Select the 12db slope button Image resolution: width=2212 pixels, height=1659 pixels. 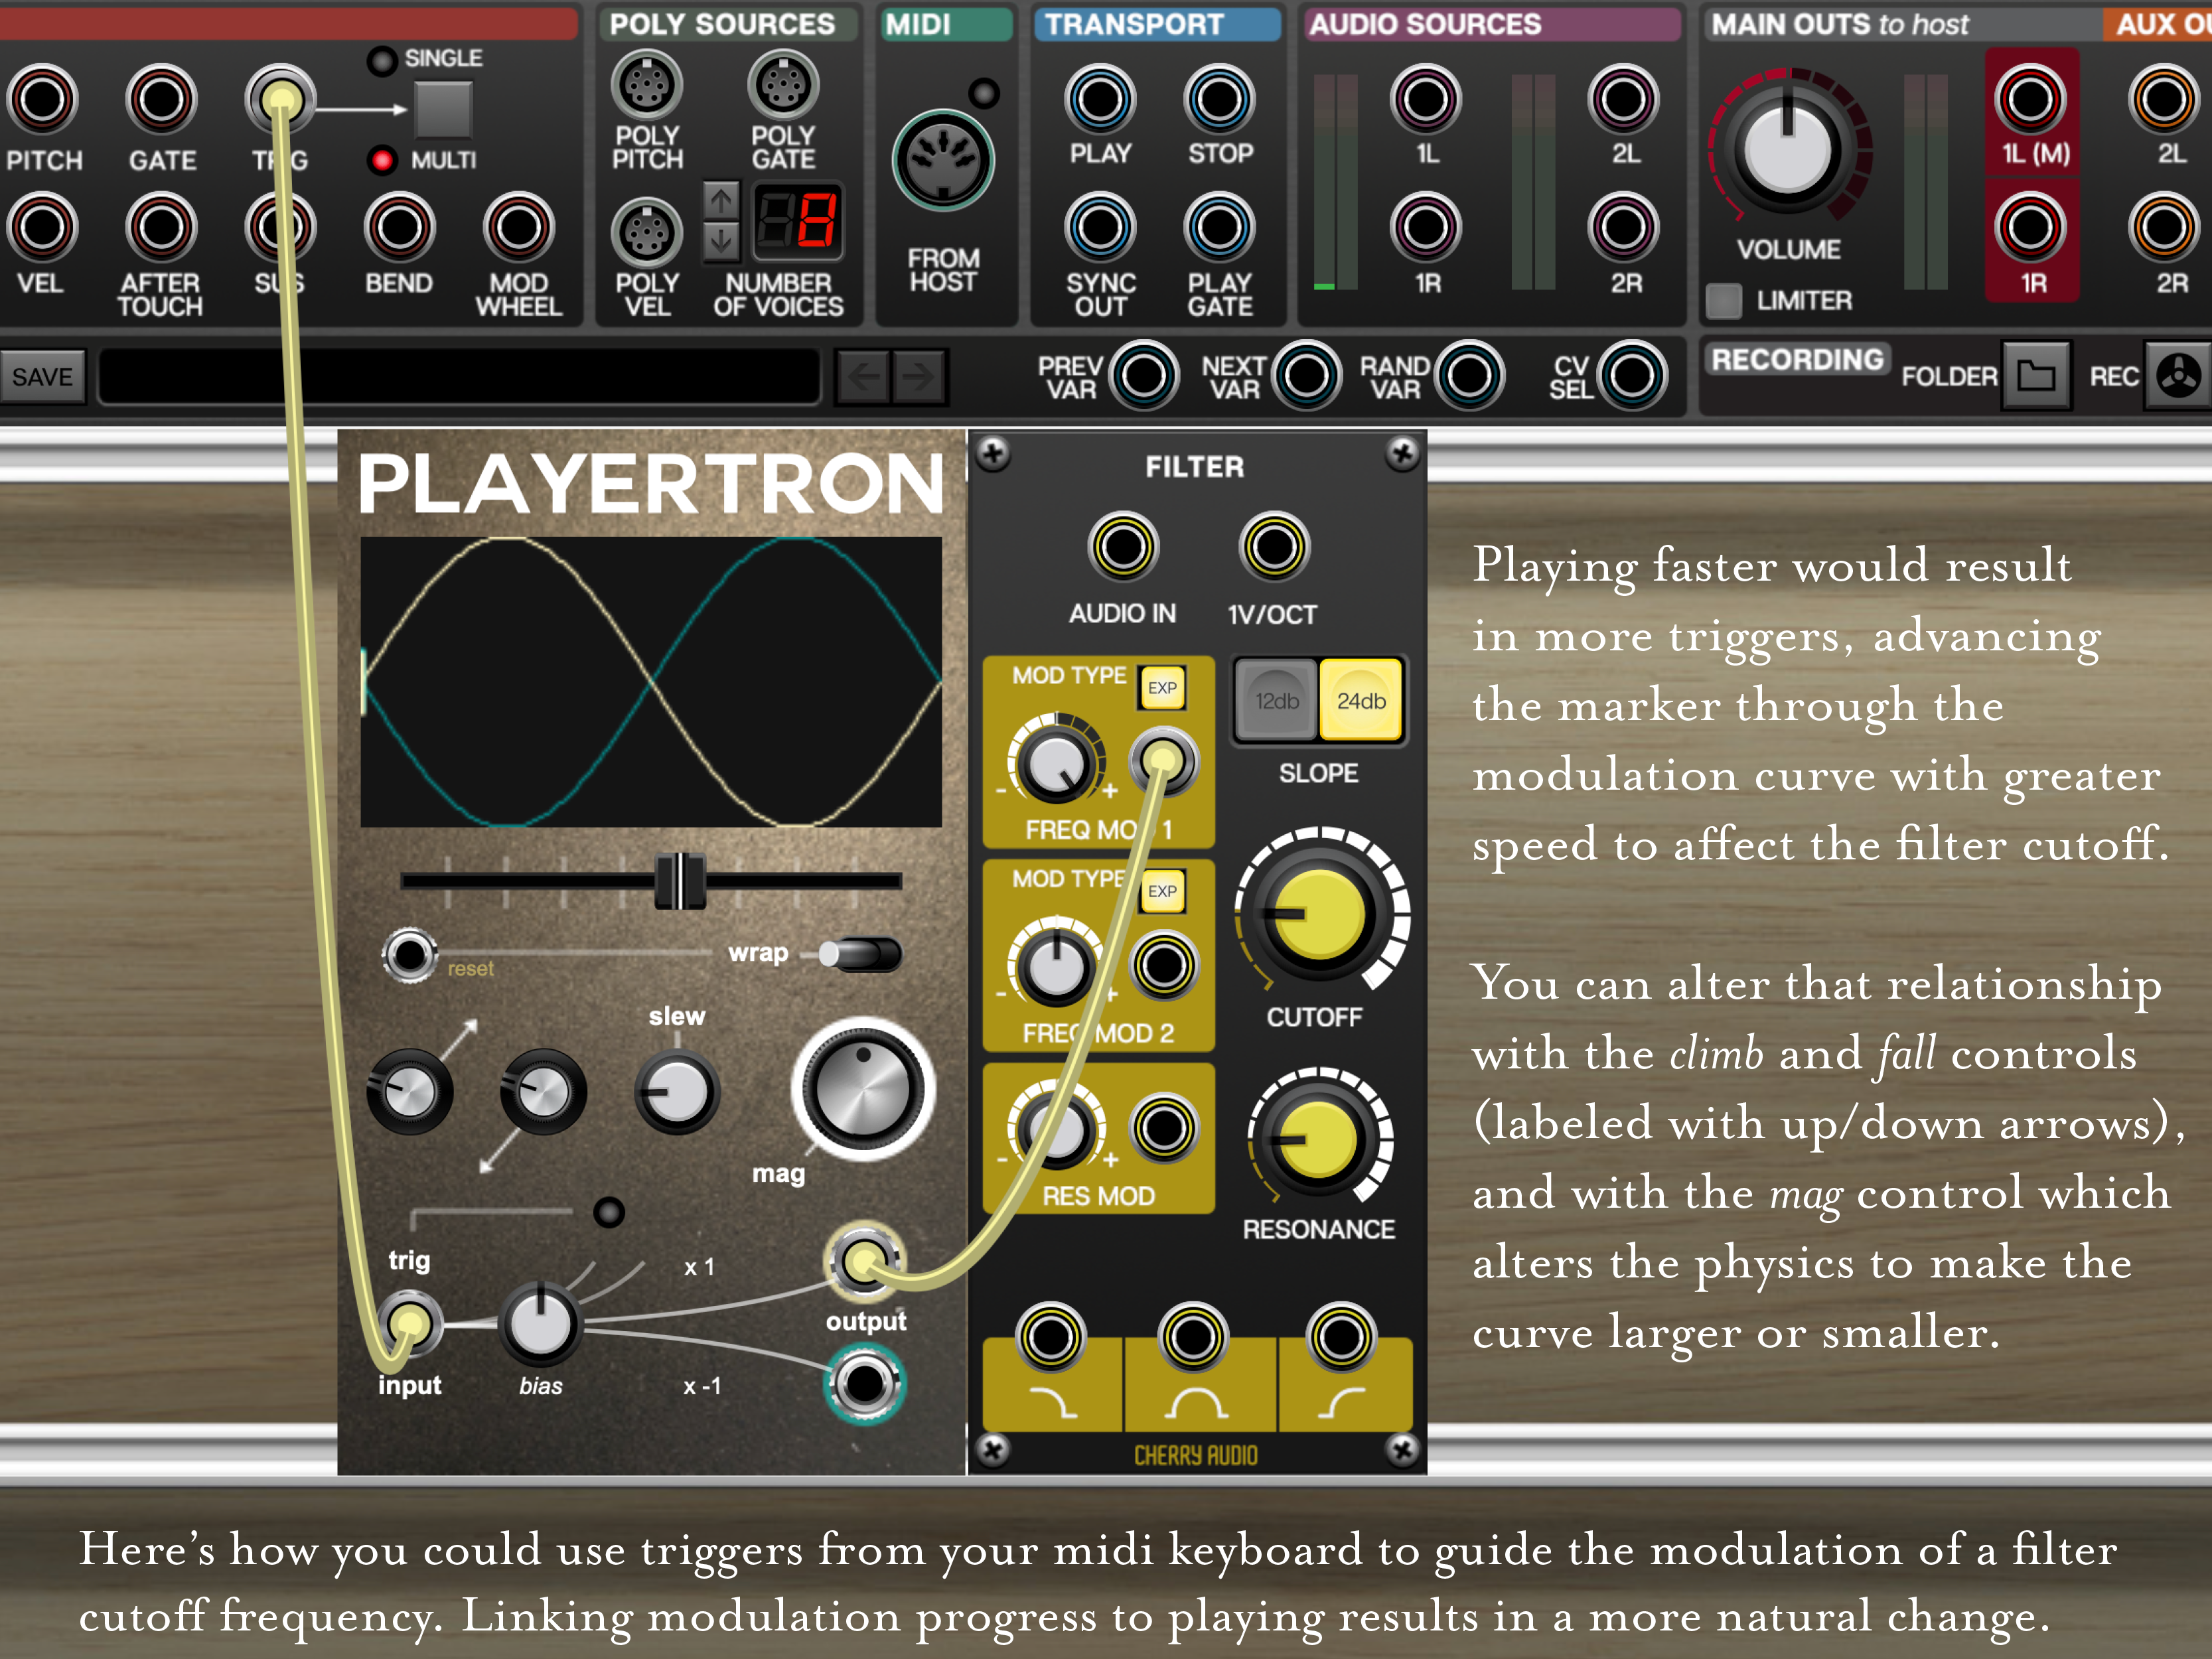(1276, 701)
